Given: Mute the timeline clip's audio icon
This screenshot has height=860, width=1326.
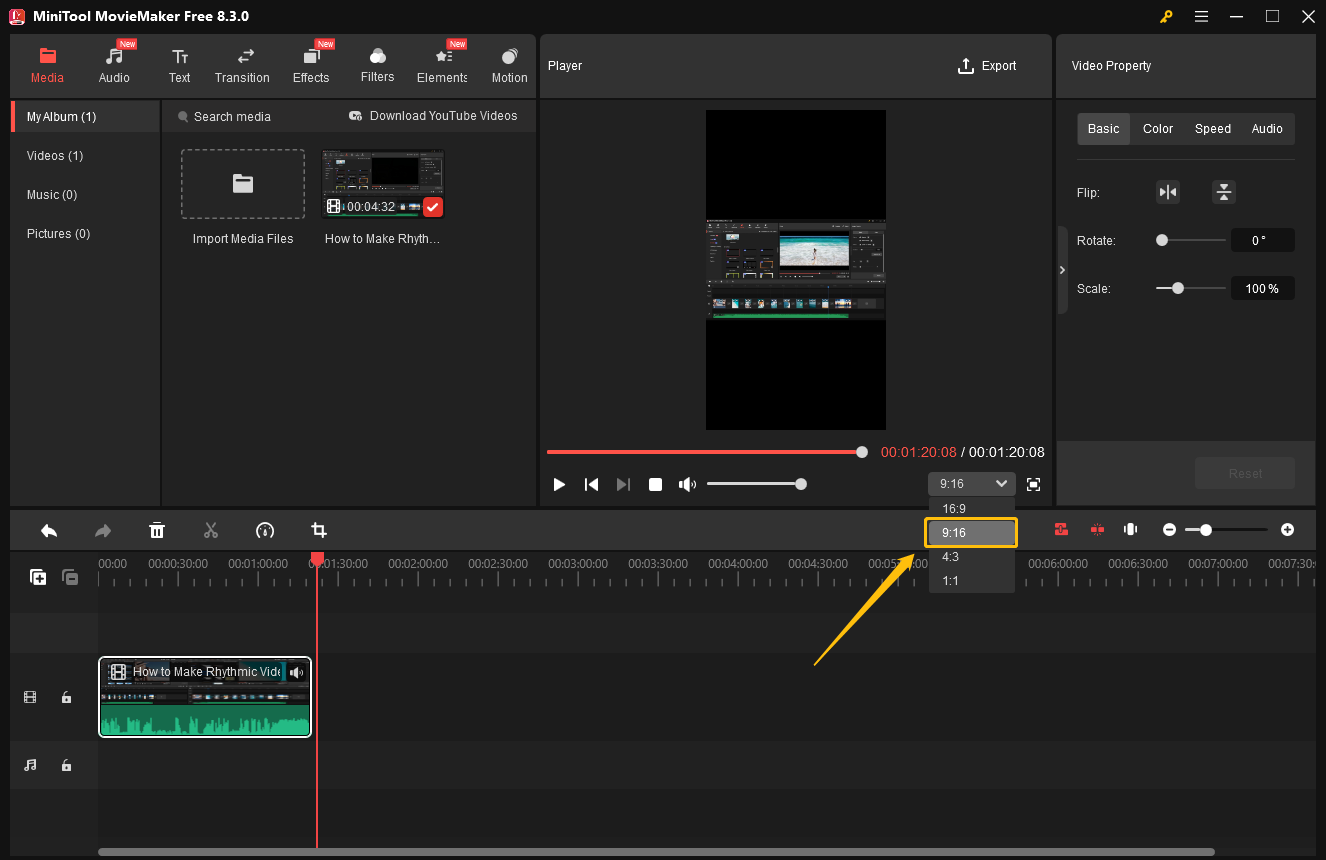Looking at the screenshot, I should click(296, 673).
